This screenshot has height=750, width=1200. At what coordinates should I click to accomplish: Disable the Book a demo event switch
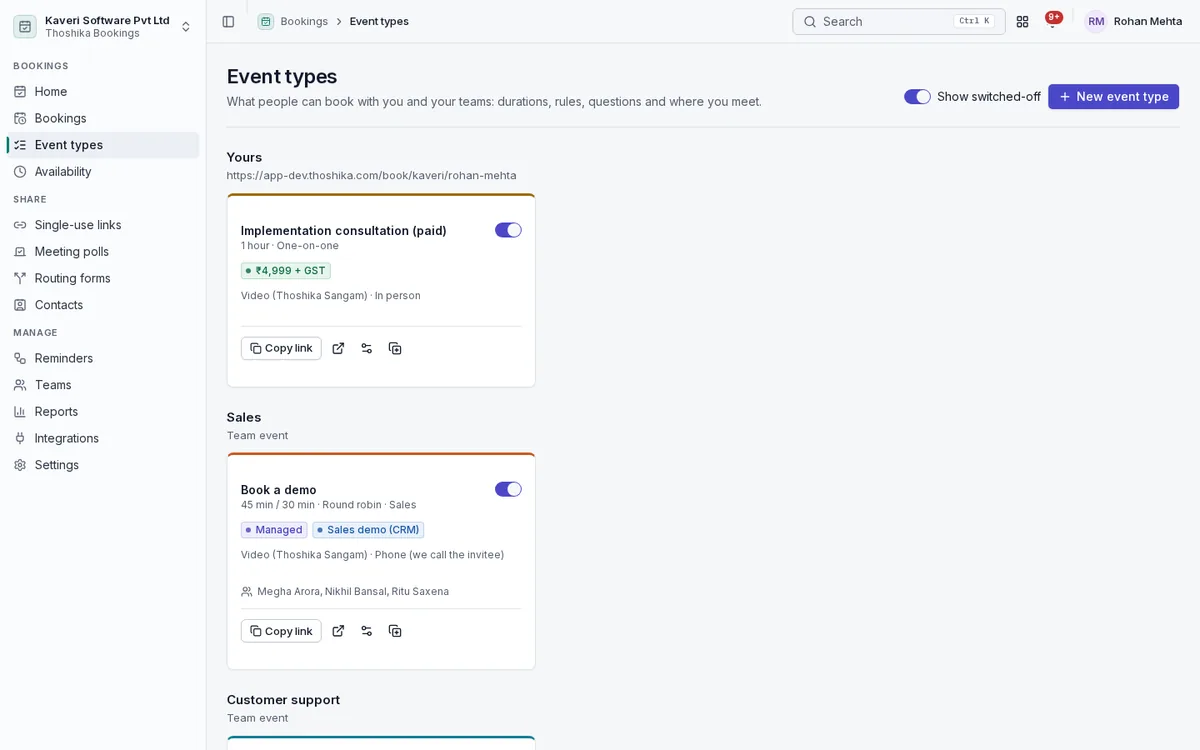point(508,489)
